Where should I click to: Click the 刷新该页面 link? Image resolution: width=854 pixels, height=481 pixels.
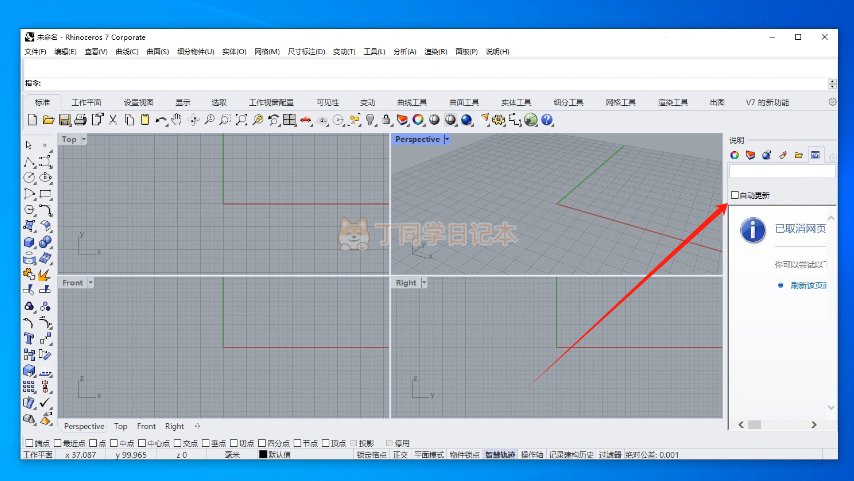tap(807, 285)
